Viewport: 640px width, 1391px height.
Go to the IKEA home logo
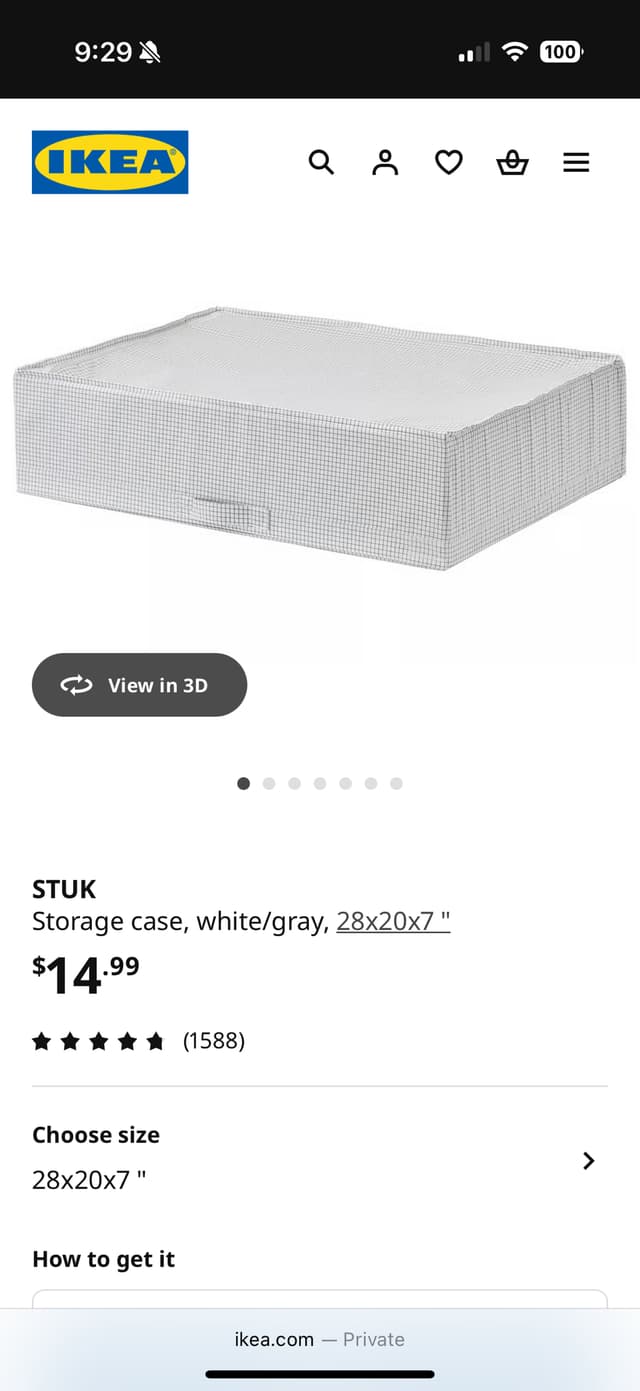click(x=110, y=162)
